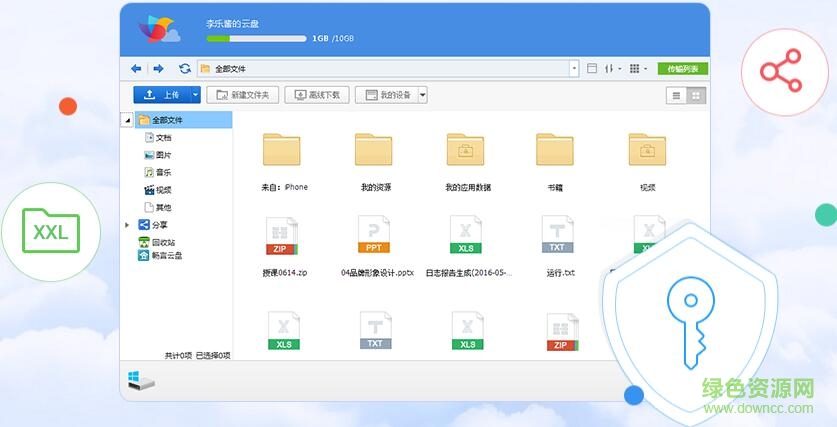
Task: Click the storage usage progress bar
Action: 256,38
